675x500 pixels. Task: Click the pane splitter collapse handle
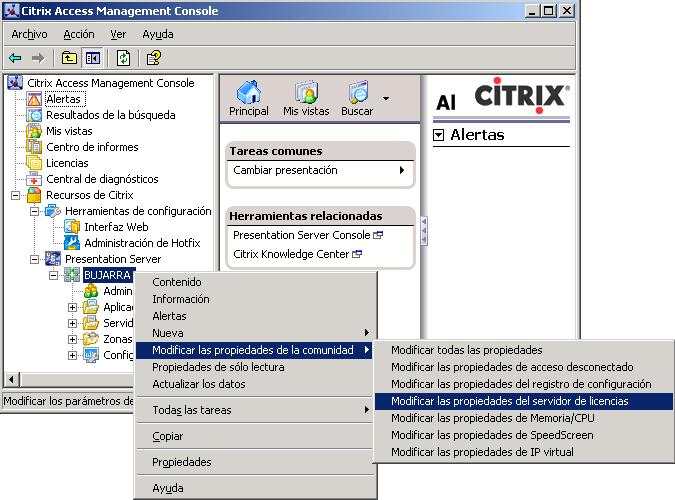click(424, 231)
